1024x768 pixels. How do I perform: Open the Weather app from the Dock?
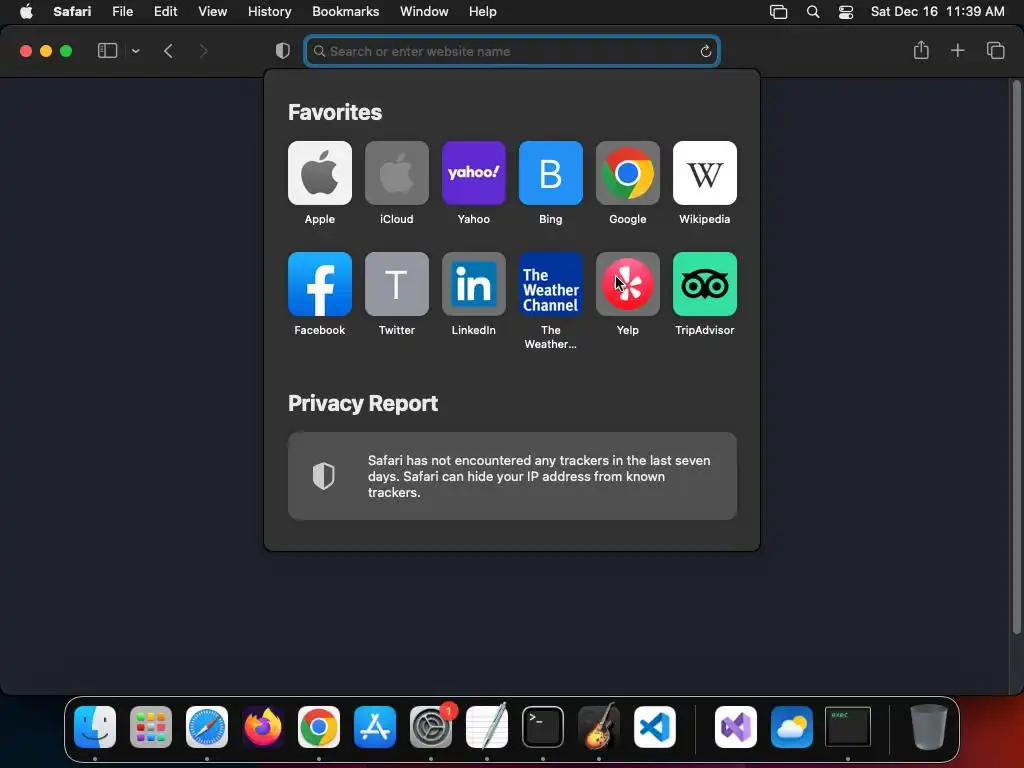pyautogui.click(x=792, y=727)
